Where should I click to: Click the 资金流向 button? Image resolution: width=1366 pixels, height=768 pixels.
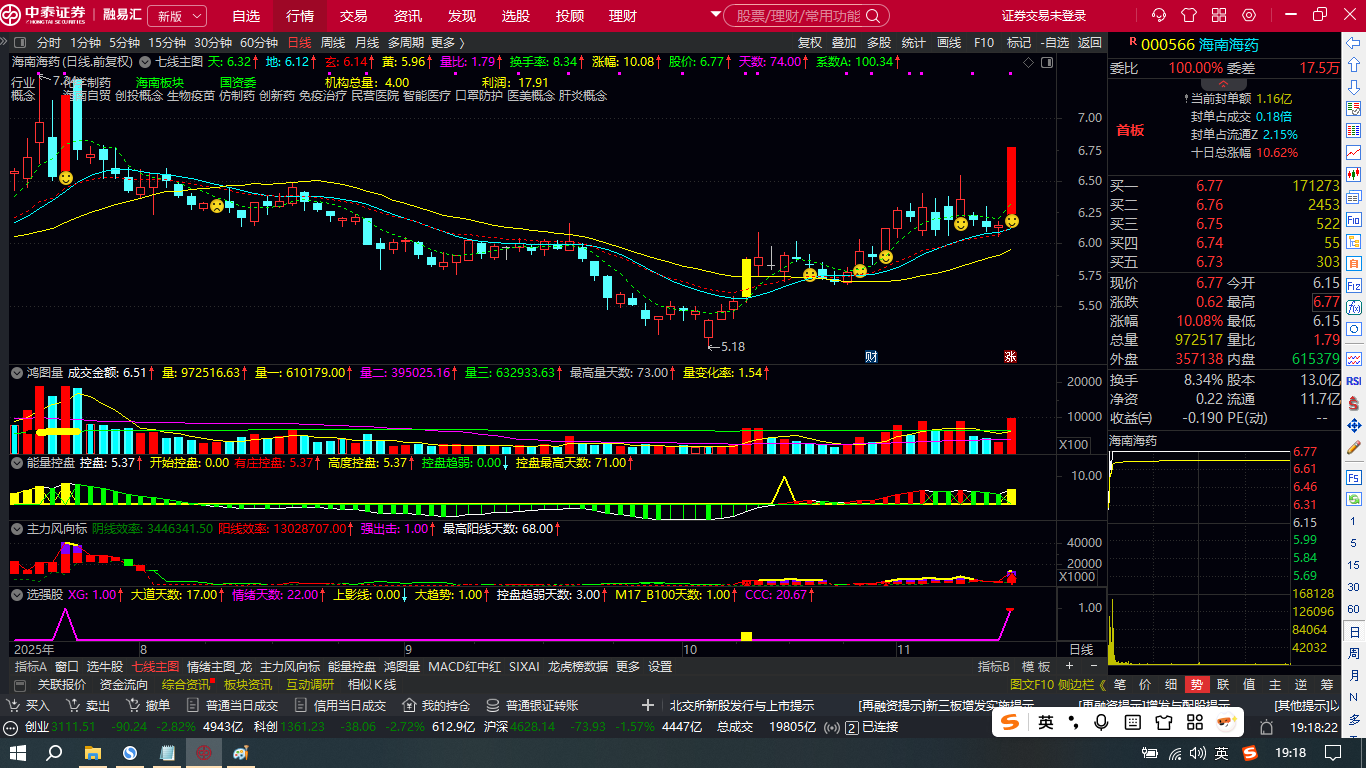pyautogui.click(x=124, y=685)
